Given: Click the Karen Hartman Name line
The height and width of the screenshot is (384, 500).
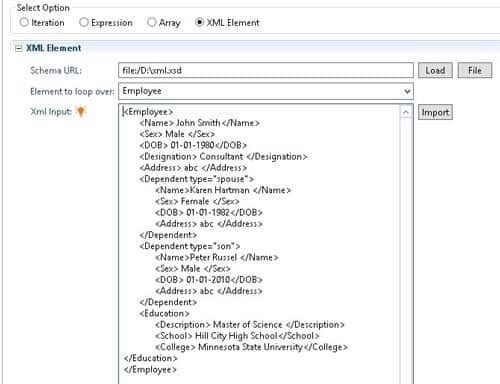Looking at the screenshot, I should 223,190.
